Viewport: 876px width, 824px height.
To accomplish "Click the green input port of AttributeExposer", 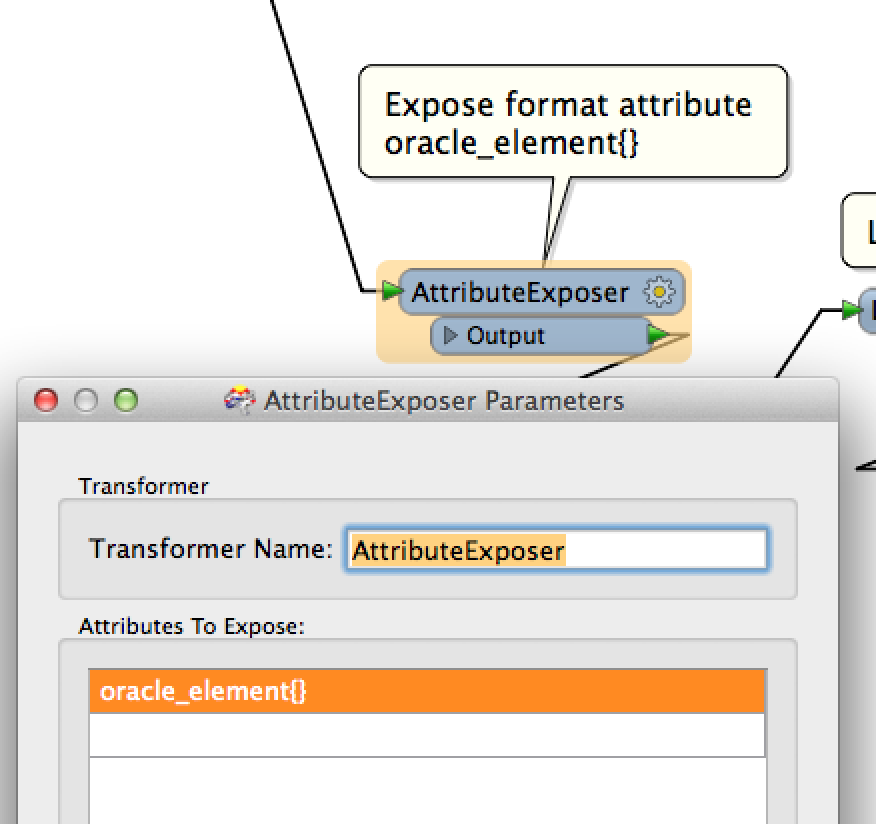I will click(x=392, y=290).
